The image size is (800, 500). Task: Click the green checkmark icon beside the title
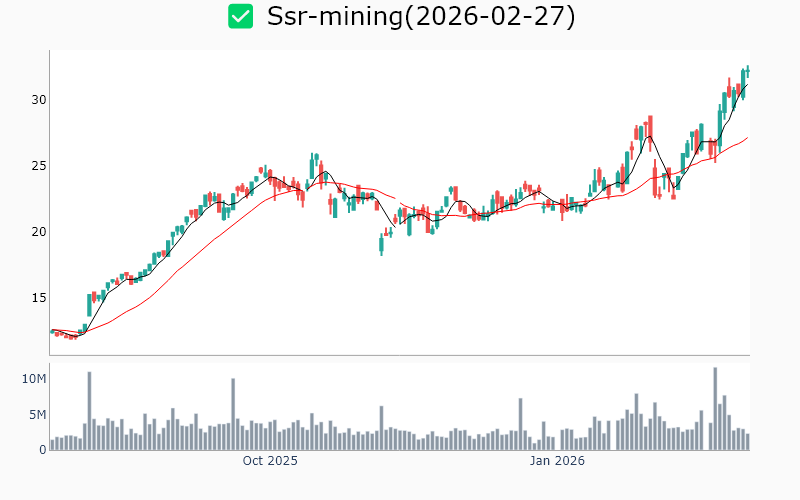pos(240,16)
